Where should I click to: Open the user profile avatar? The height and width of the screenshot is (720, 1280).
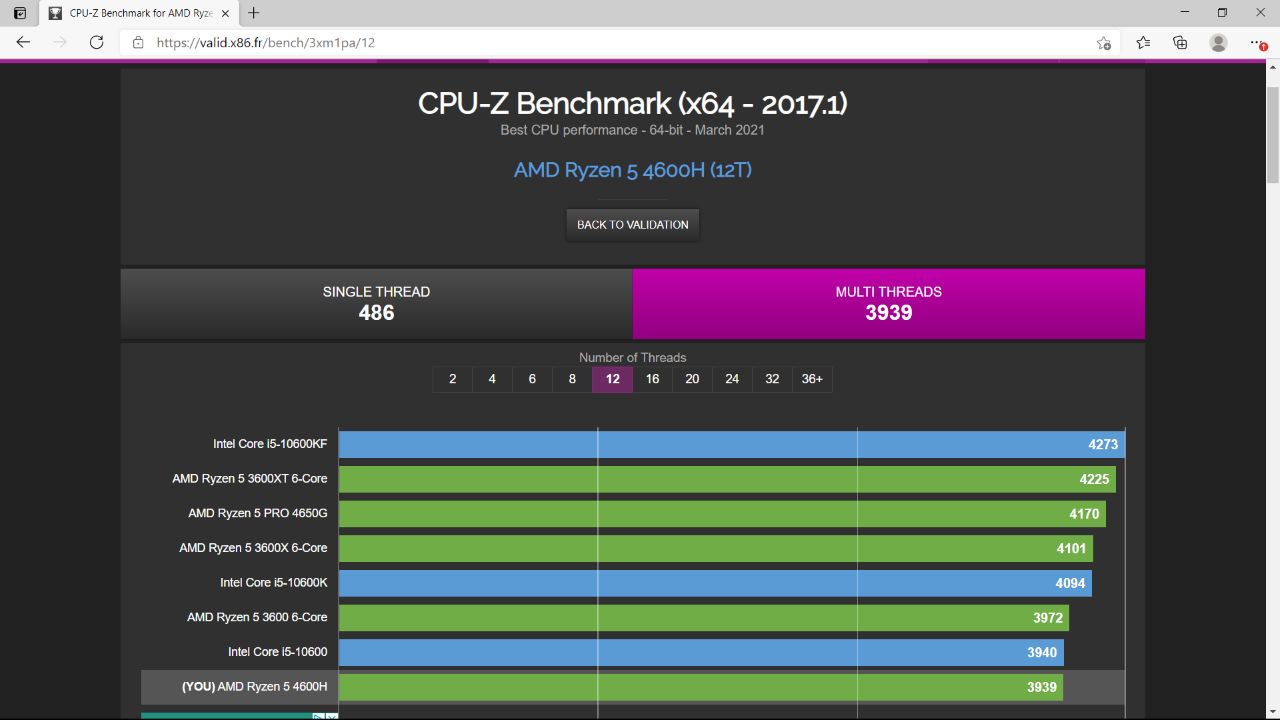pyautogui.click(x=1218, y=43)
